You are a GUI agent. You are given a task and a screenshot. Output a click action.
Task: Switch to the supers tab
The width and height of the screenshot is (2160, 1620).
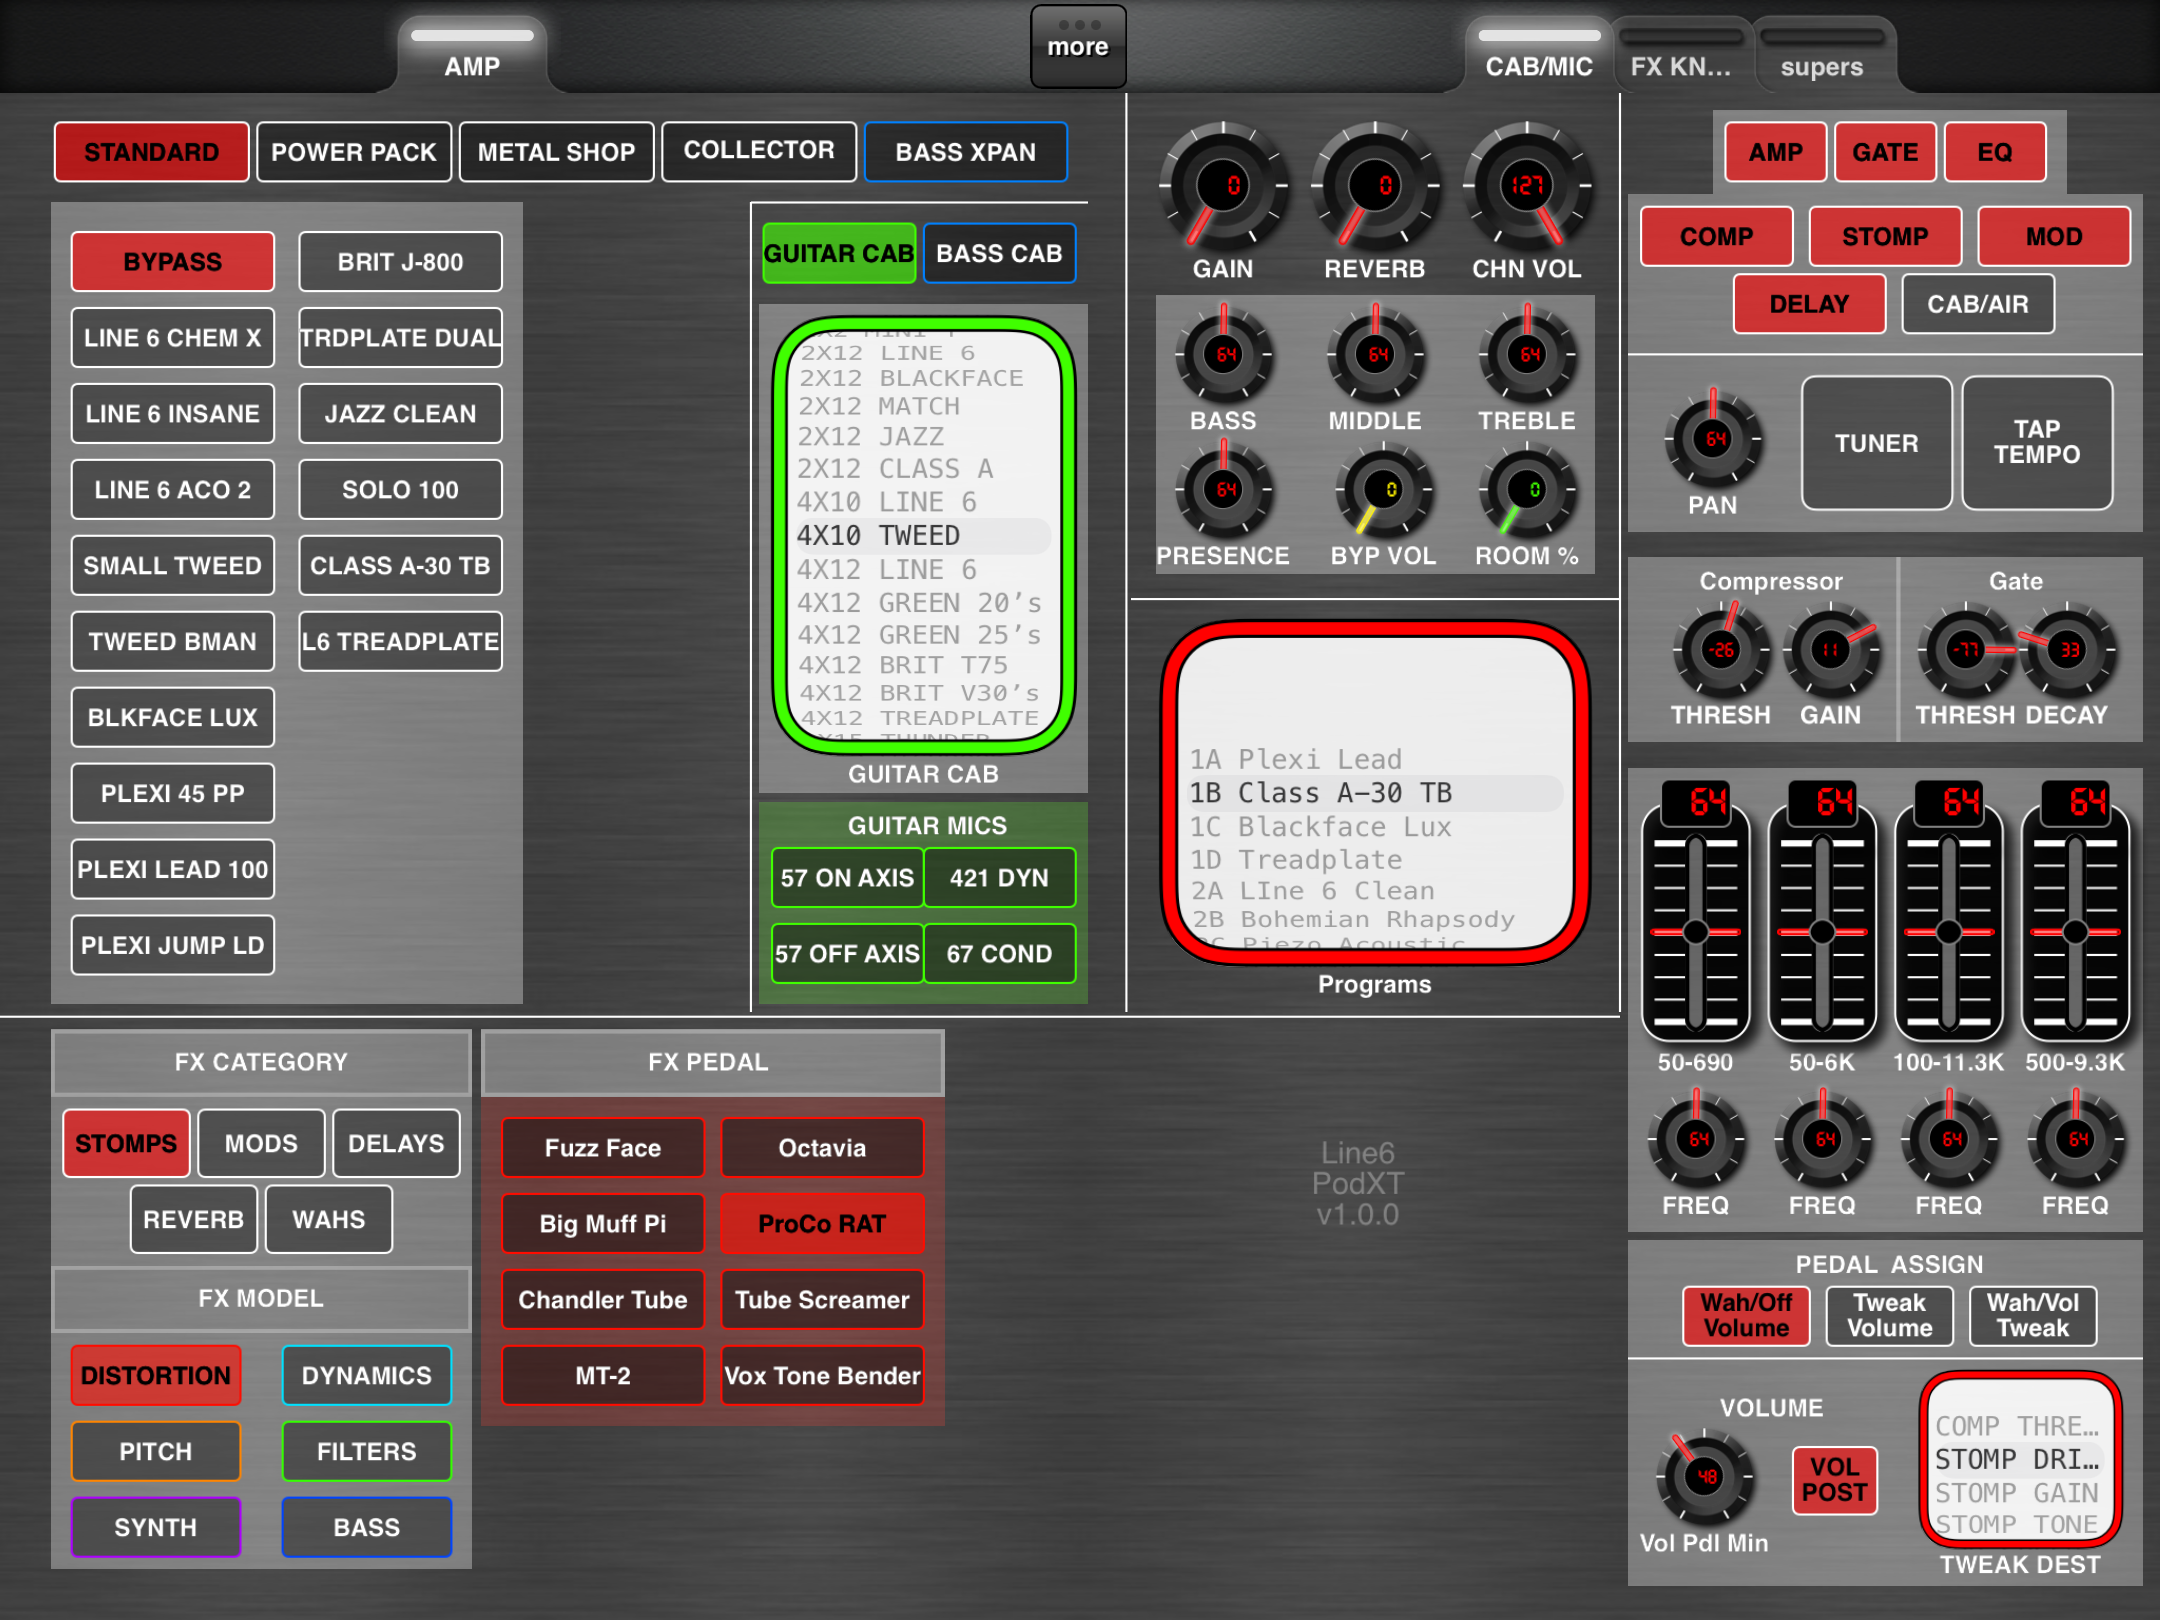click(1822, 56)
